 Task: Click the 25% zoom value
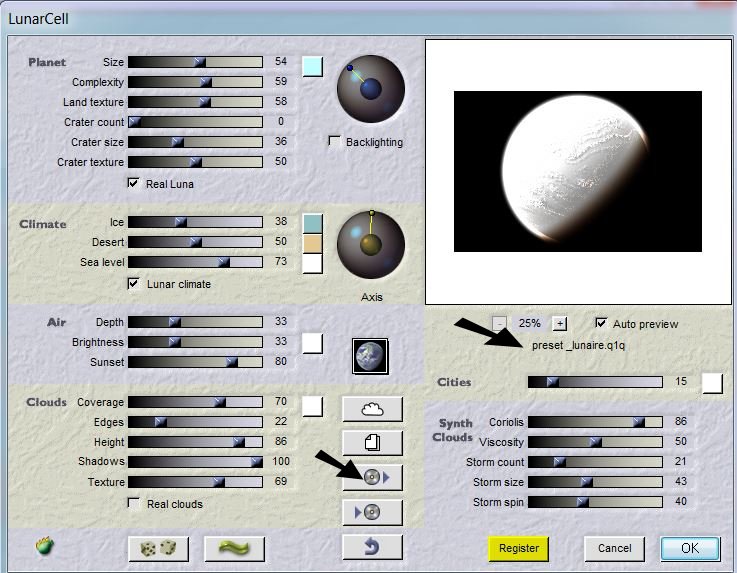(x=529, y=323)
